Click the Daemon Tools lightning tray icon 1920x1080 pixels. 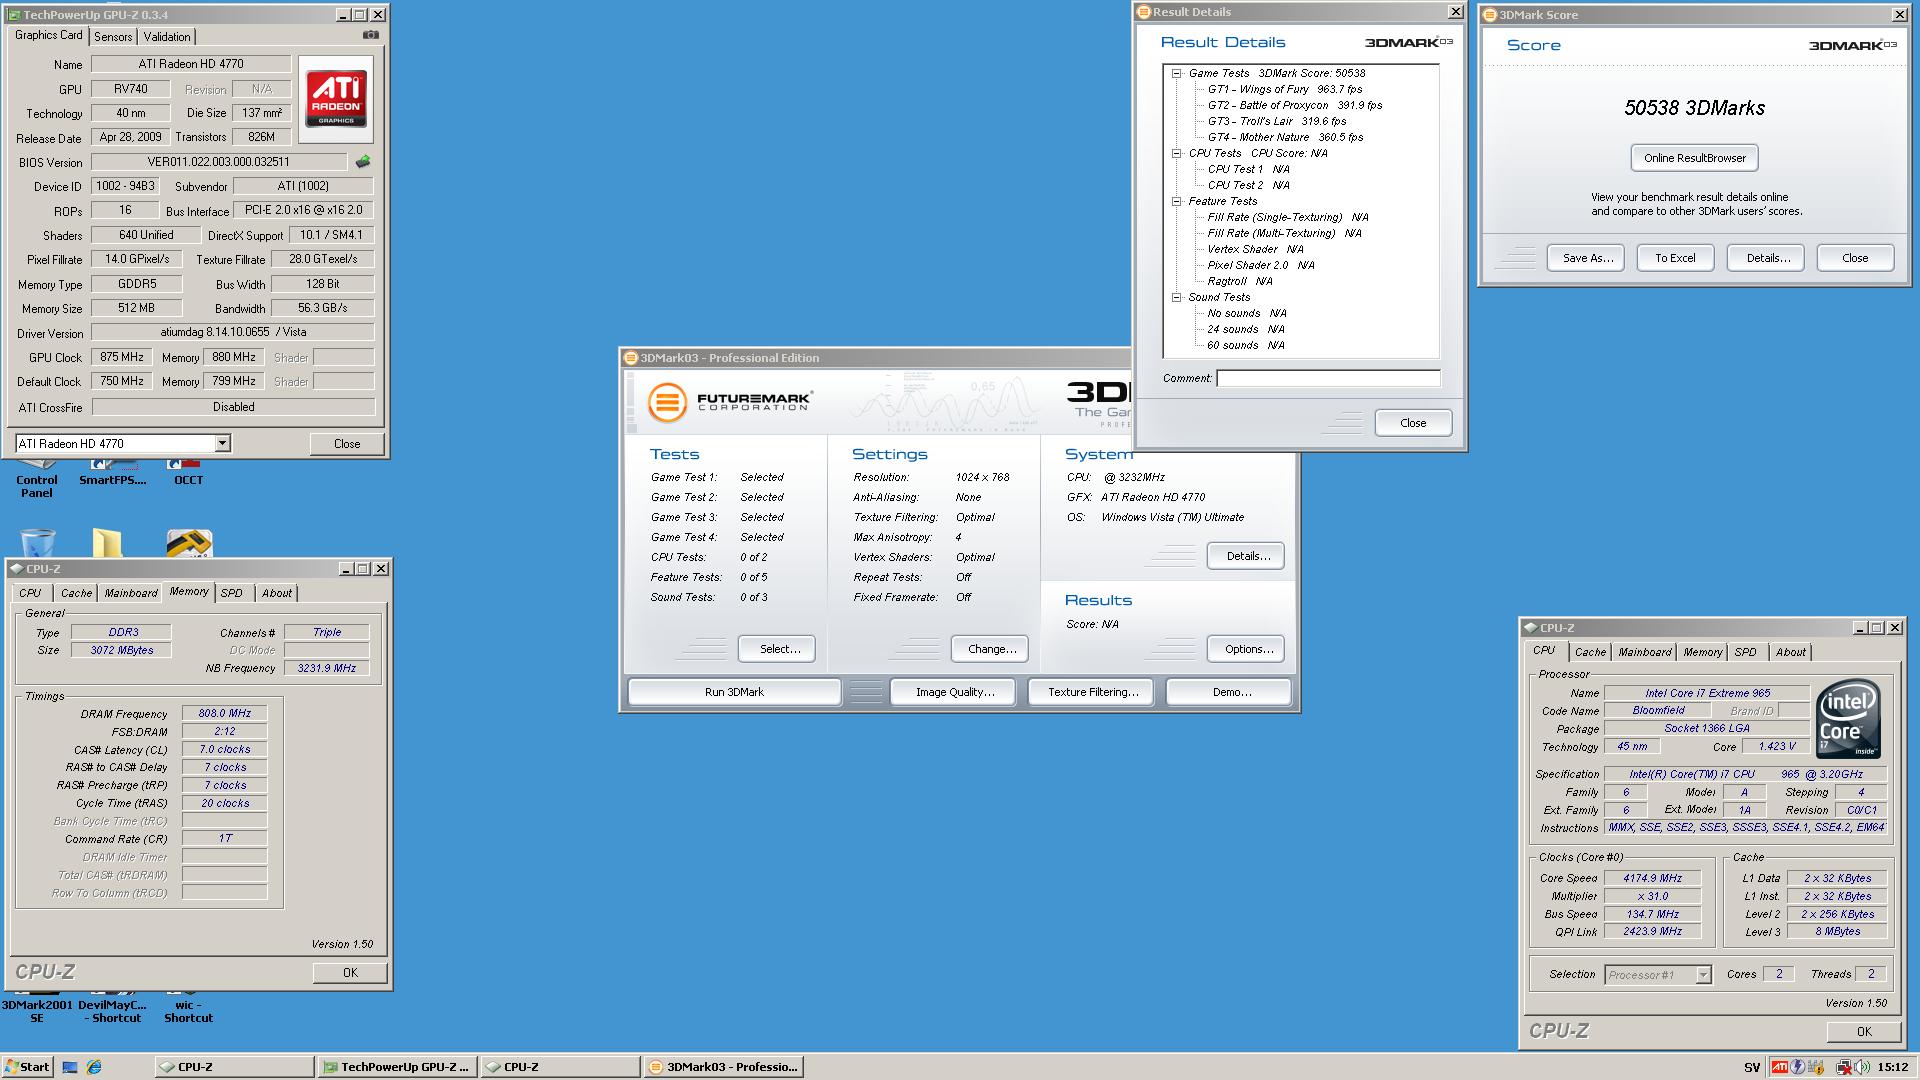1798,1067
